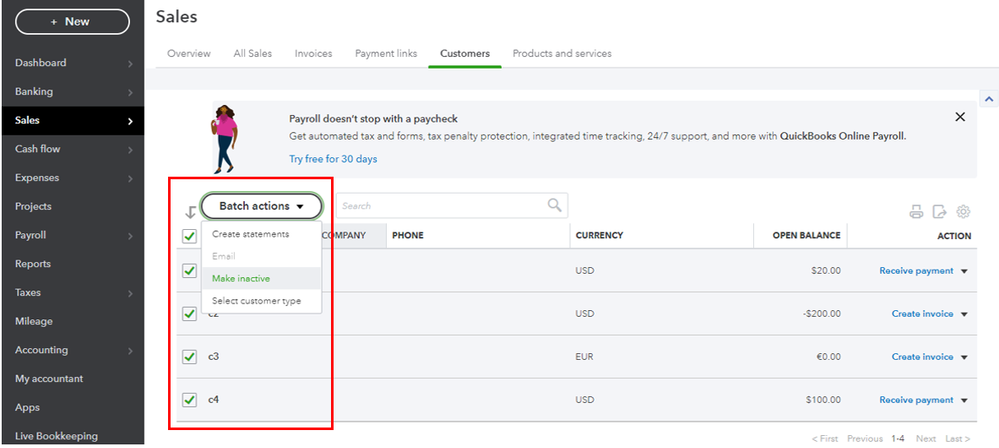Expand the action arrow next to Create invoice for c3
This screenshot has width=999, height=448.
coord(964,357)
